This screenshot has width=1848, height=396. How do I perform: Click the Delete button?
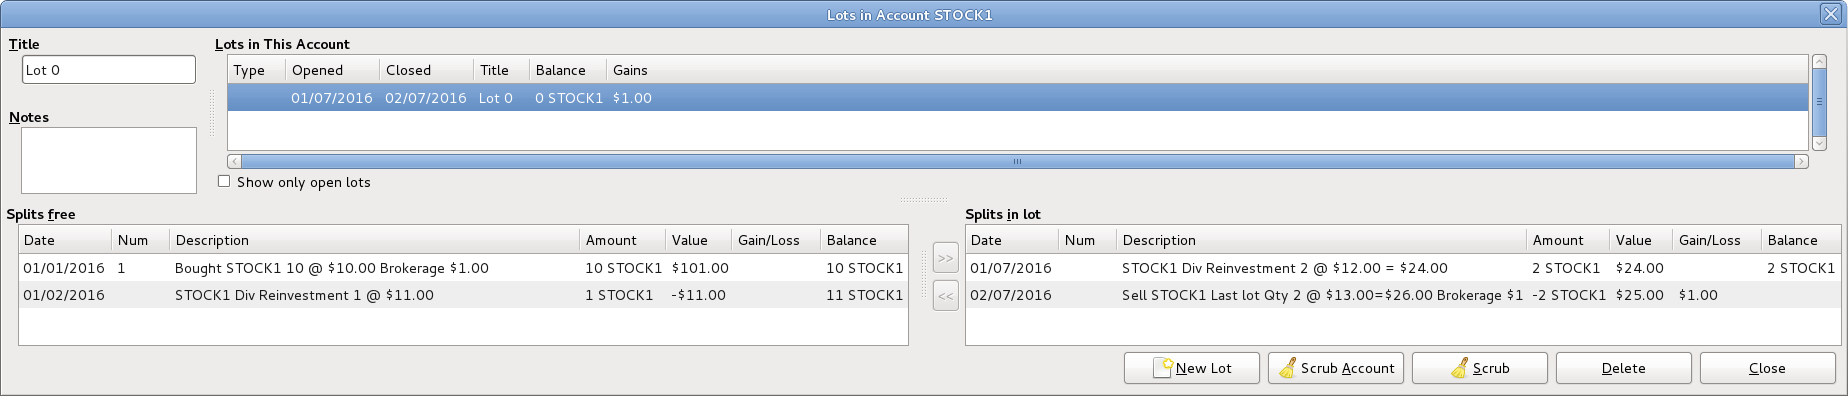(1623, 368)
